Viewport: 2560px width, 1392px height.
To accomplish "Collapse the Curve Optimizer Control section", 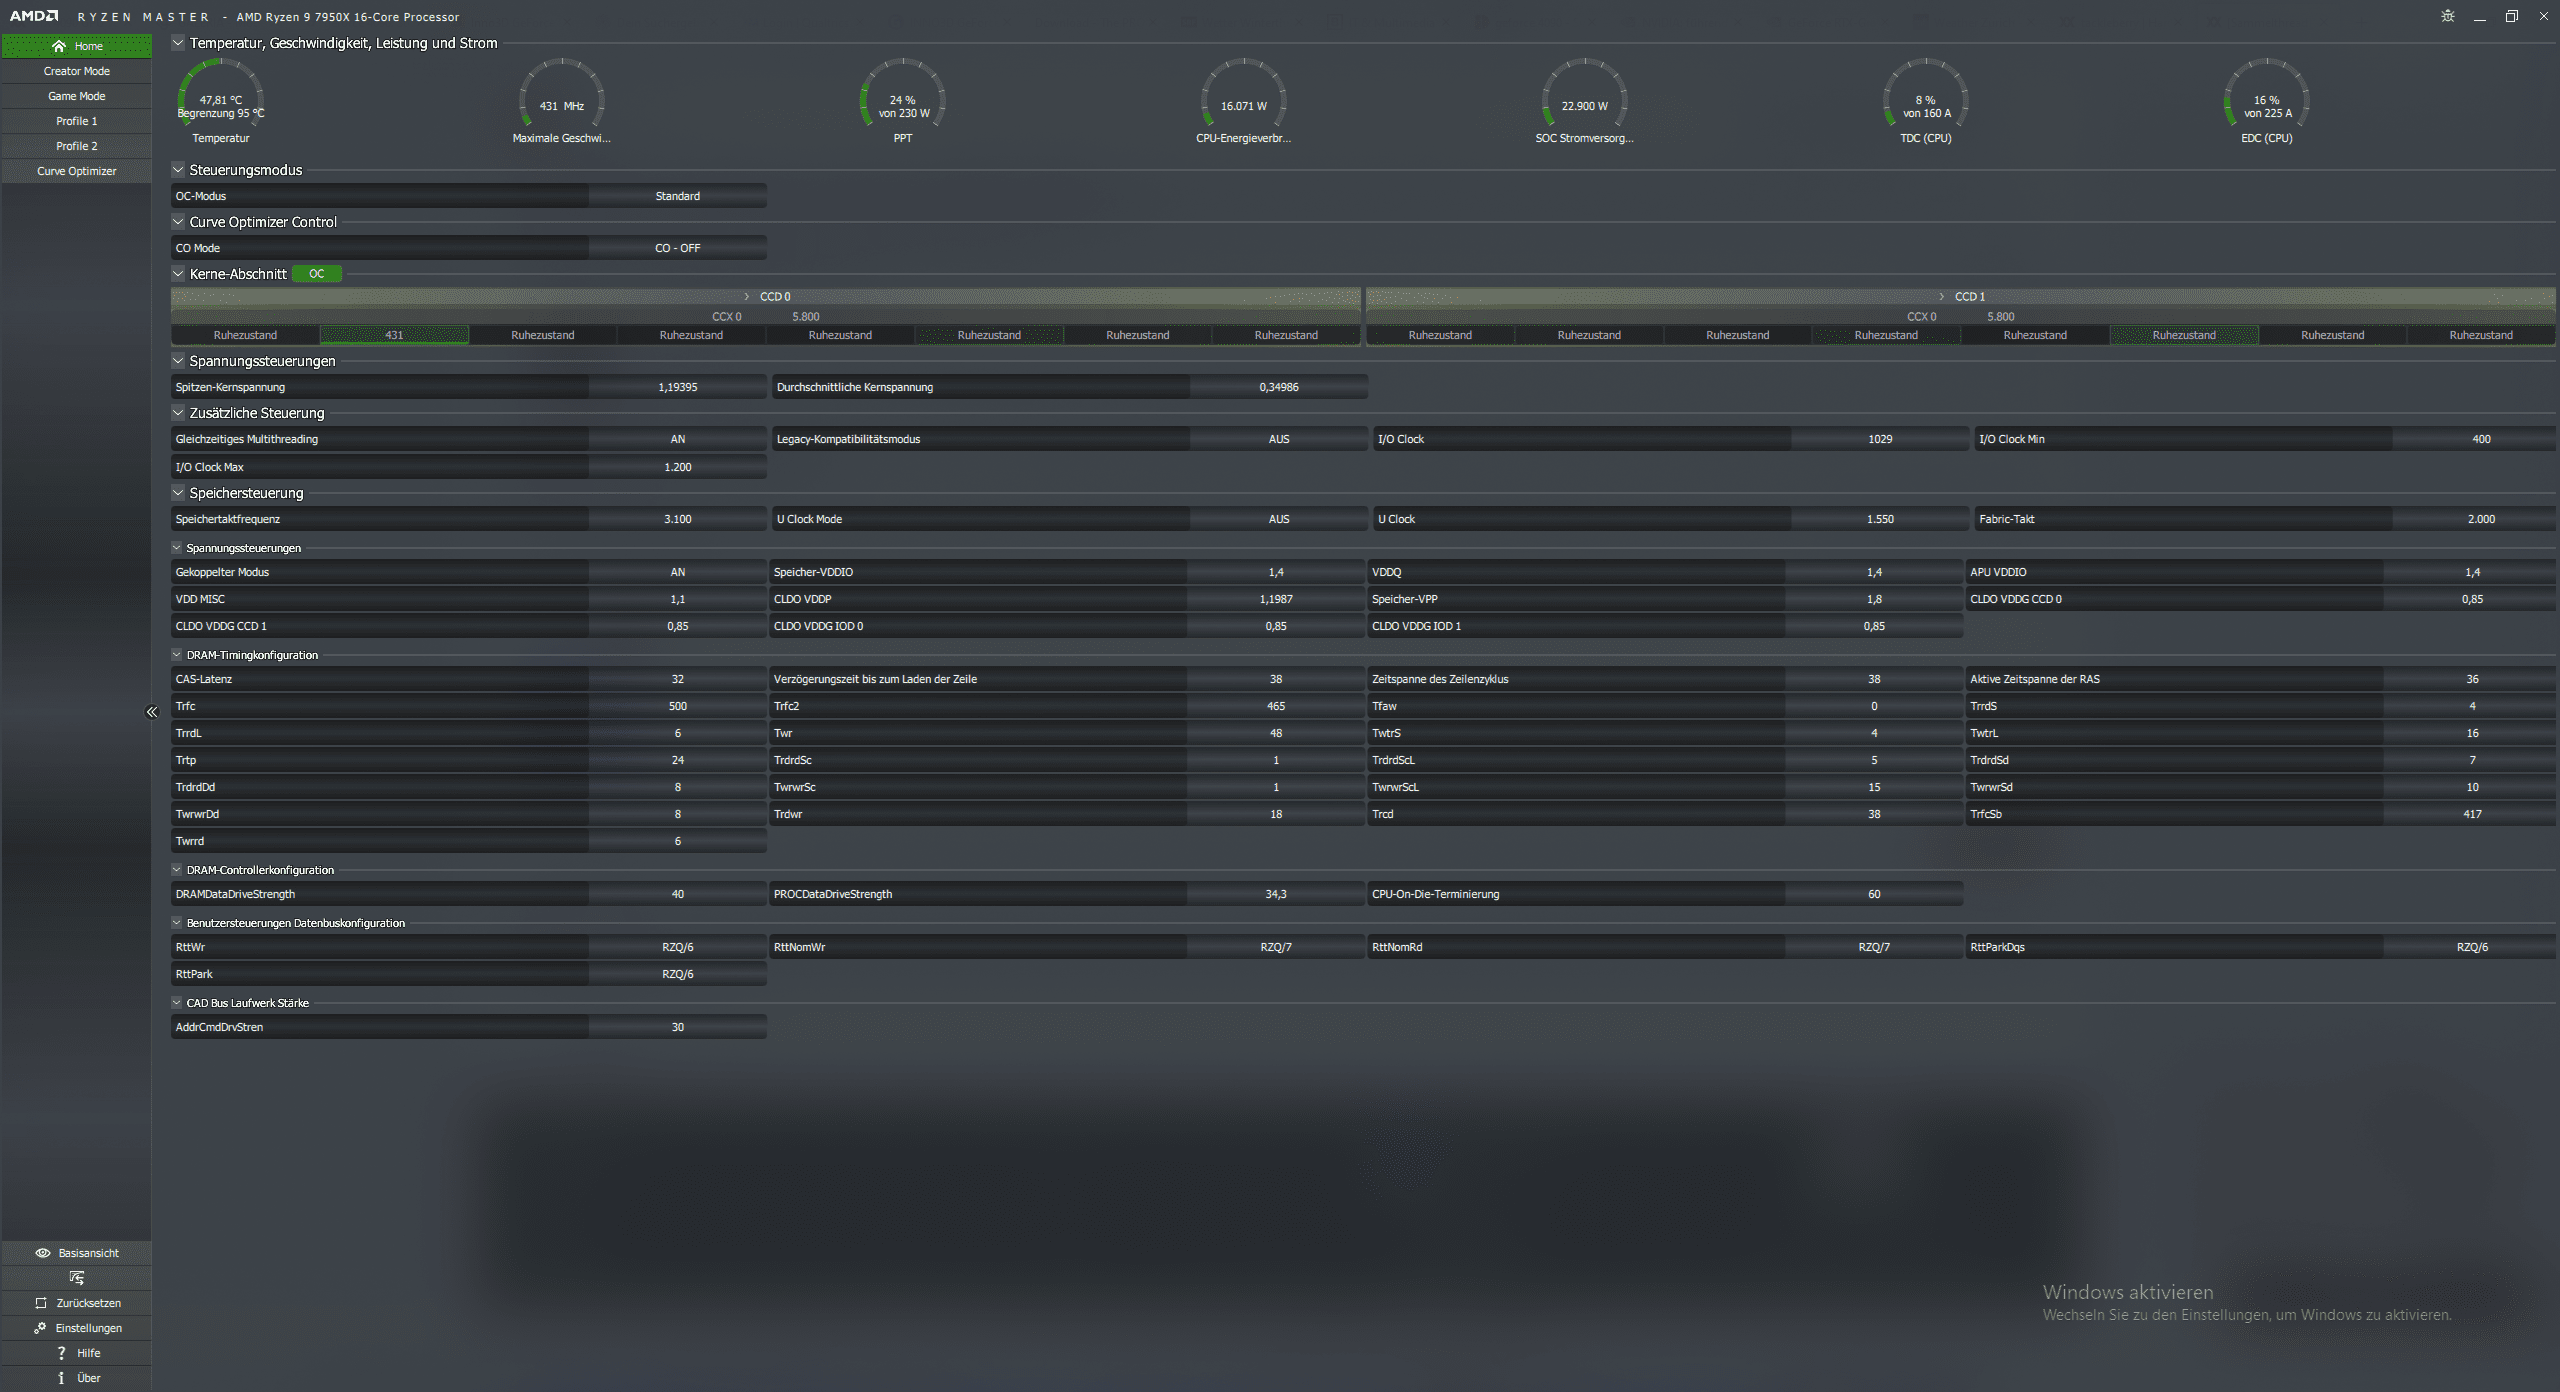I will tap(178, 222).
